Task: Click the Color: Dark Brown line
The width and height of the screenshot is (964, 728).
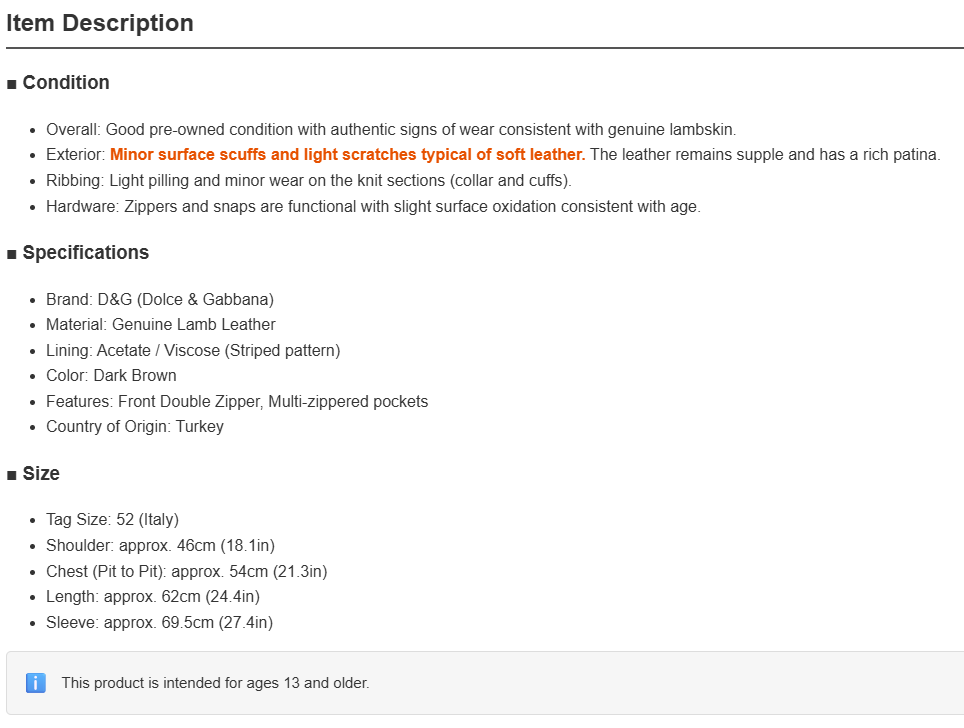Action: [111, 376]
